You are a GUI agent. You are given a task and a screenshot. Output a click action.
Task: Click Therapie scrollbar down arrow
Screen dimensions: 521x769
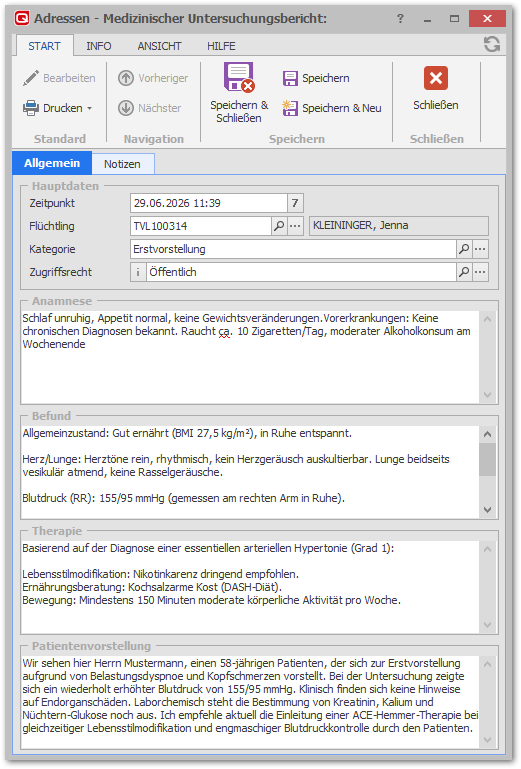488,625
